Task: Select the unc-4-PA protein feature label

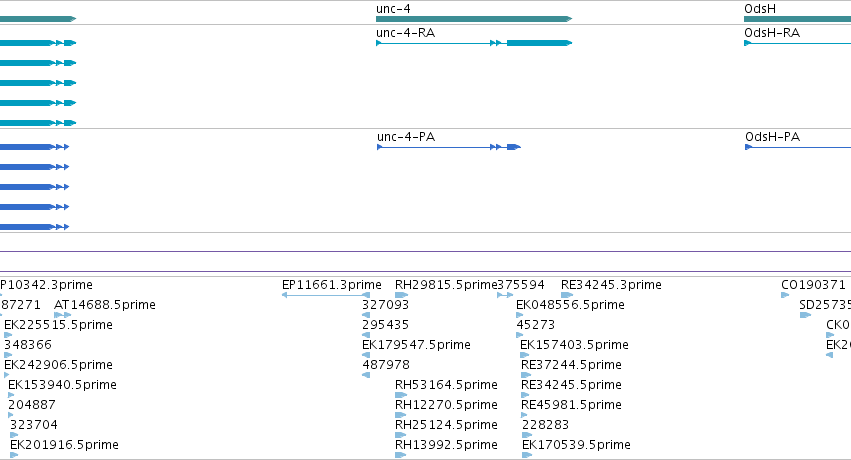Action: [406, 137]
